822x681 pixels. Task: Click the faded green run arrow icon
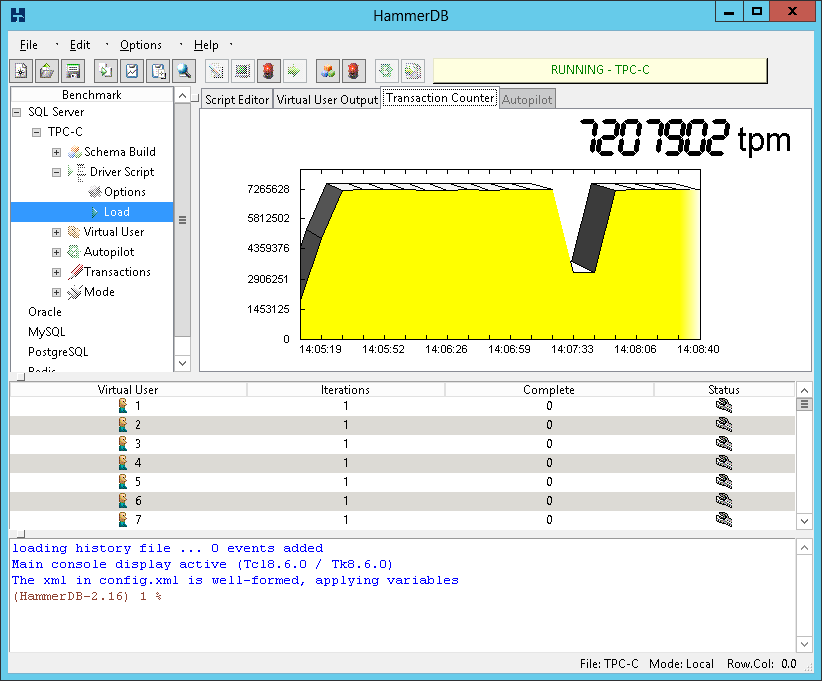(x=295, y=71)
